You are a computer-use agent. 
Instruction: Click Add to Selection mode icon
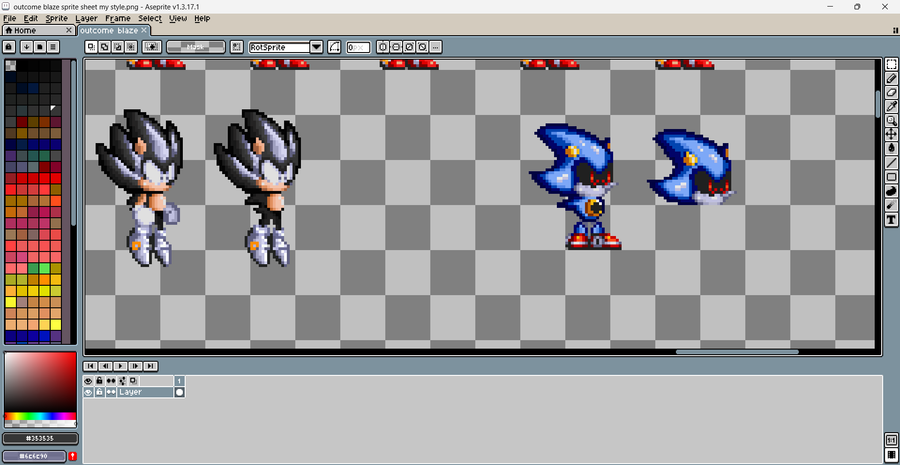click(x=104, y=47)
